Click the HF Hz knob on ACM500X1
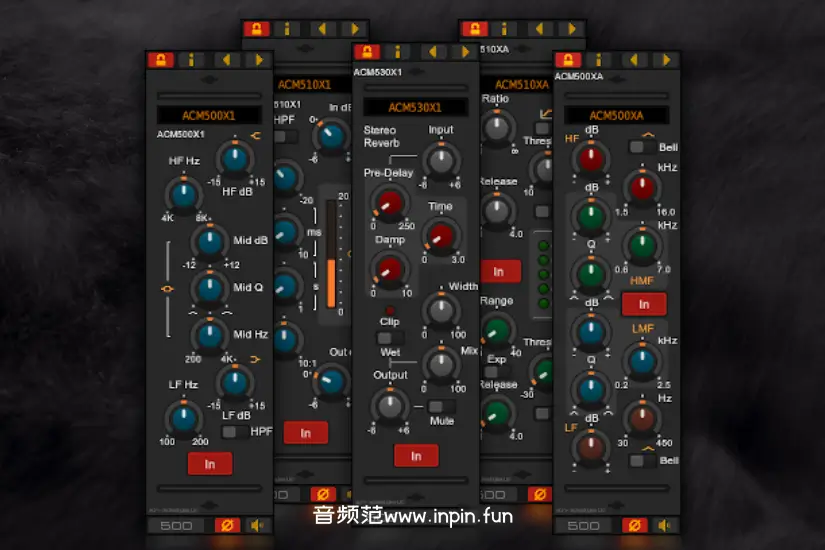This screenshot has height=550, width=825. (184, 194)
